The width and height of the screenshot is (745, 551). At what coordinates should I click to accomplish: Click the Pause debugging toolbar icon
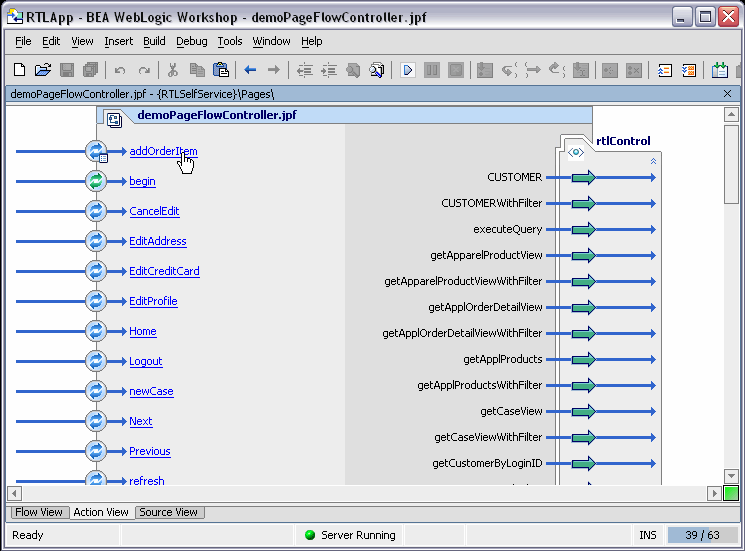[x=432, y=70]
